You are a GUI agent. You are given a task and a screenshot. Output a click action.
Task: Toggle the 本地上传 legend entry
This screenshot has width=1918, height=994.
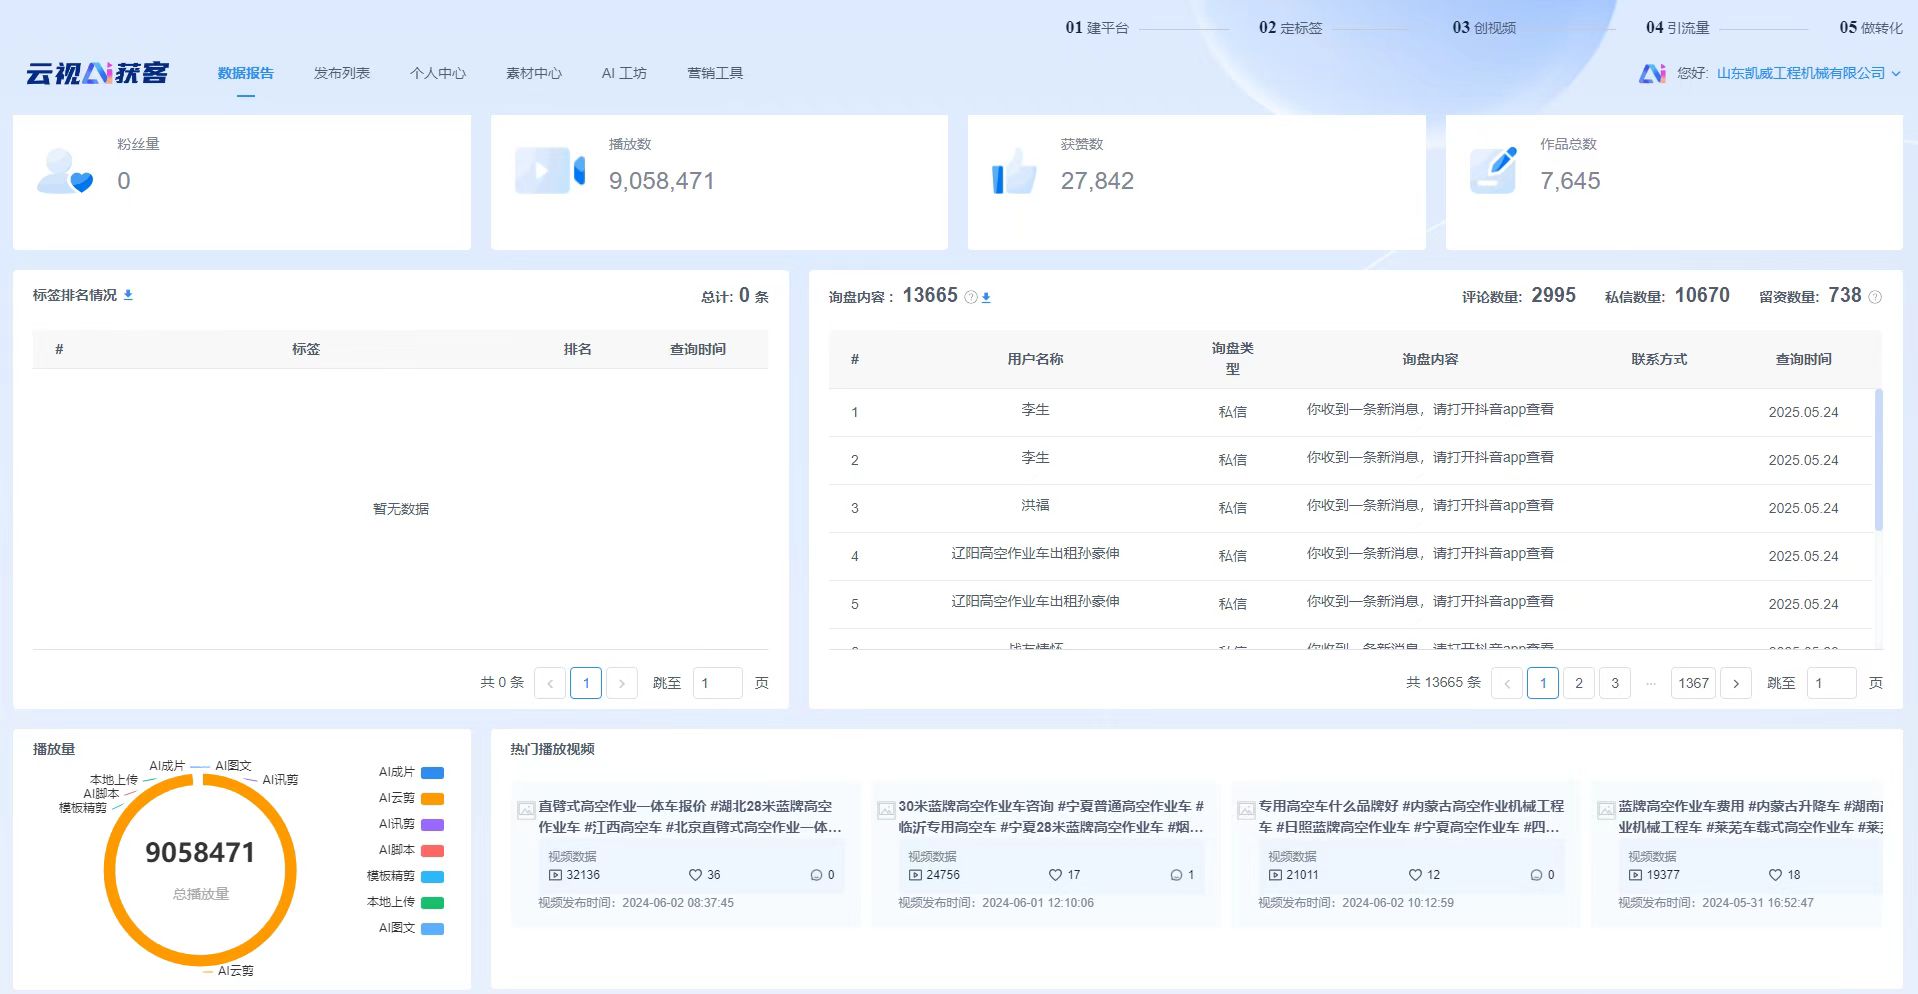405,902
